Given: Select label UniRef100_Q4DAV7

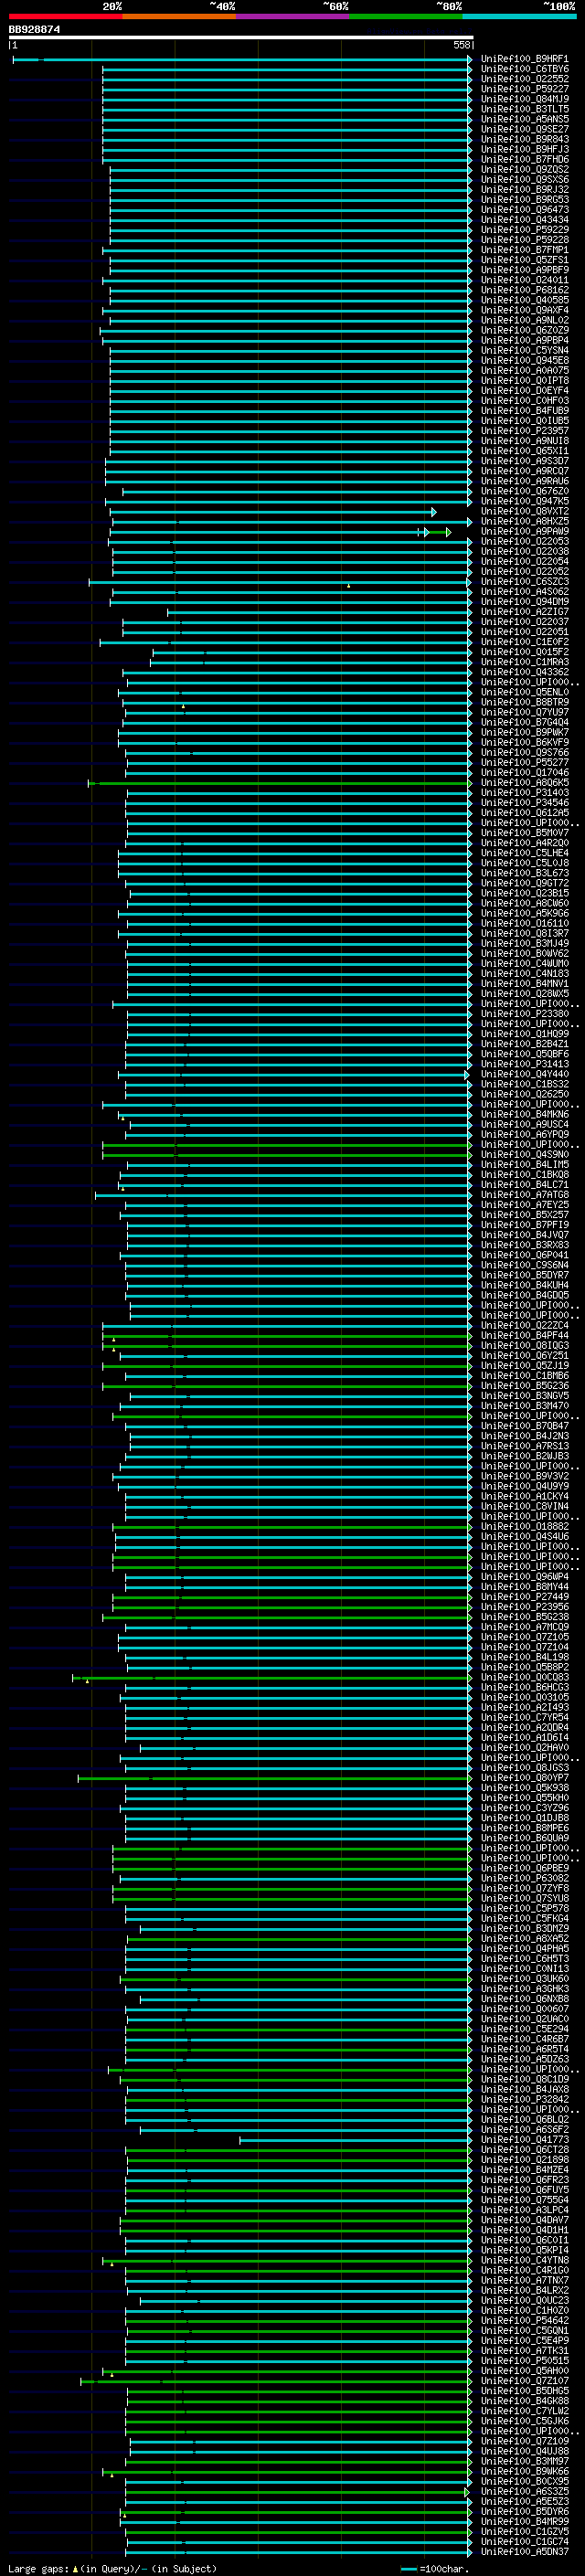Looking at the screenshot, I should [524, 2219].
